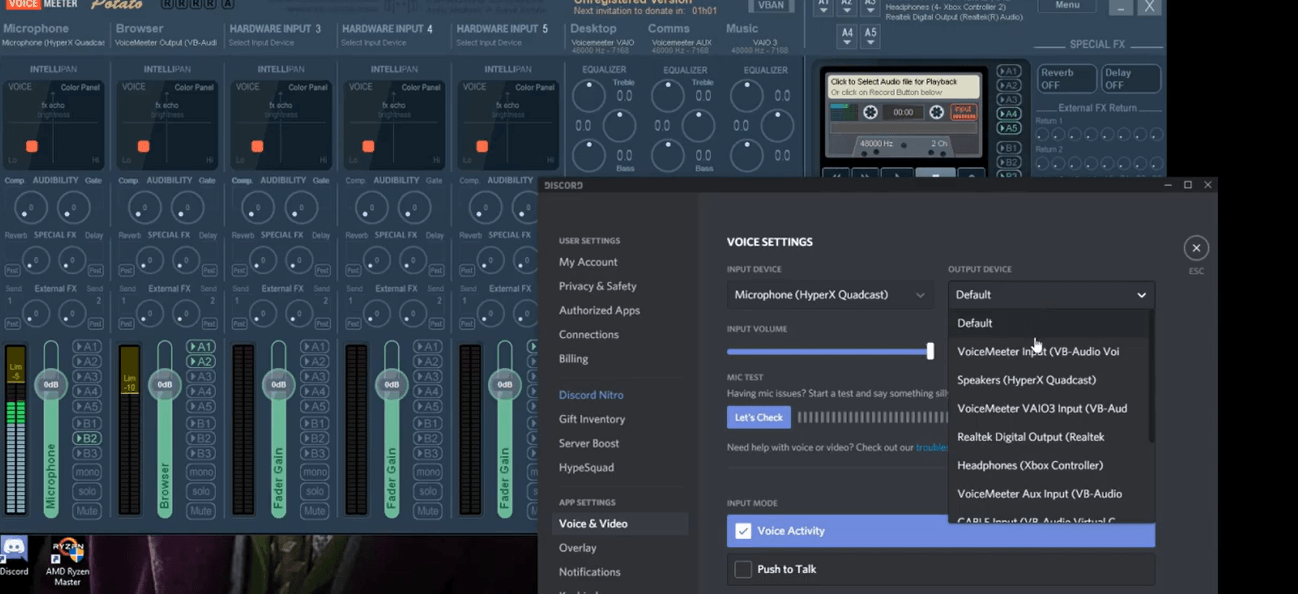Click the Music equalizer top knob
This screenshot has width=1298, height=594.
click(x=747, y=95)
